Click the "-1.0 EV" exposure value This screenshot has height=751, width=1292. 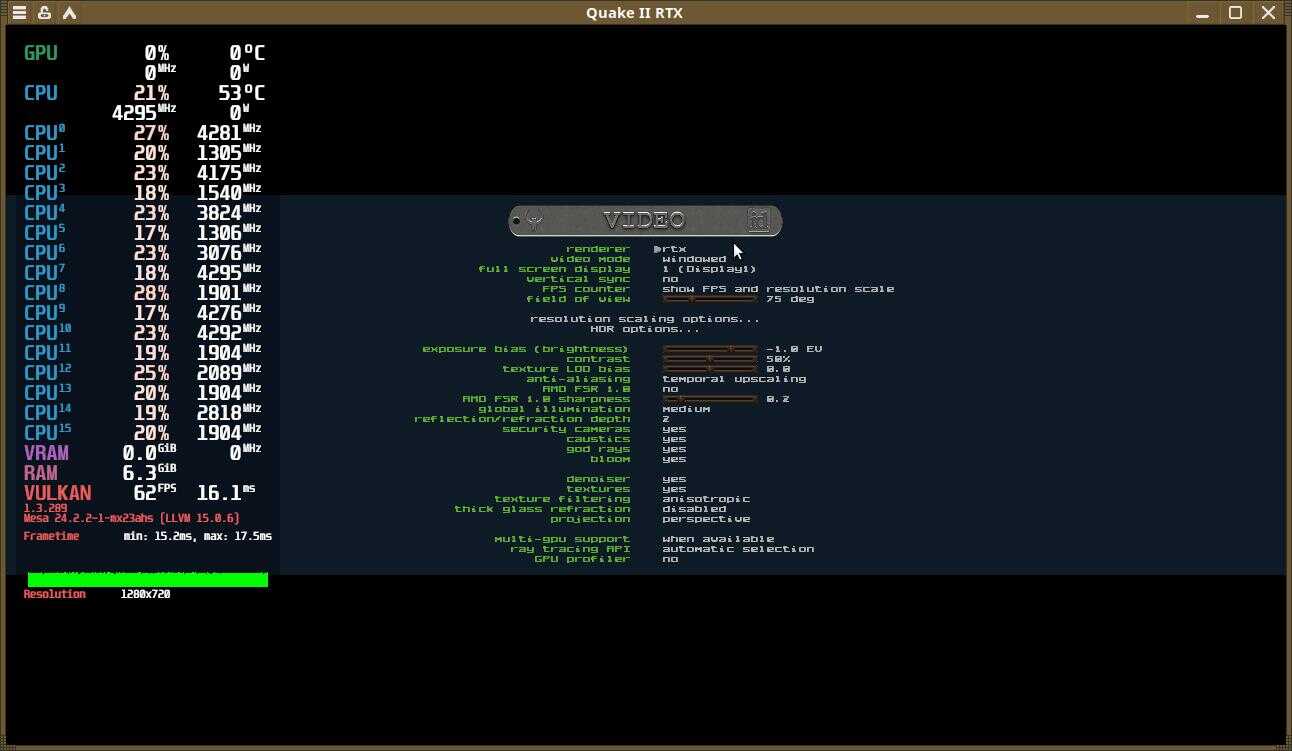tap(794, 349)
